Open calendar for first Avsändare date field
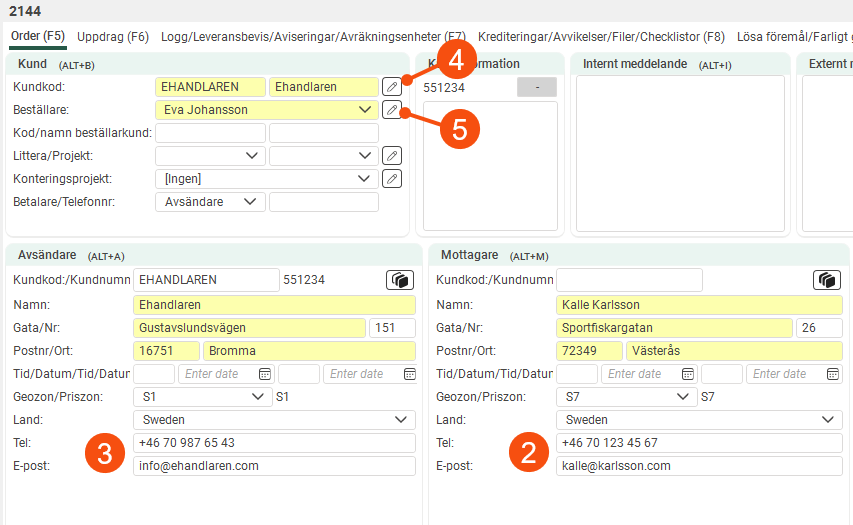Image resolution: width=853 pixels, height=525 pixels. pyautogui.click(x=265, y=374)
